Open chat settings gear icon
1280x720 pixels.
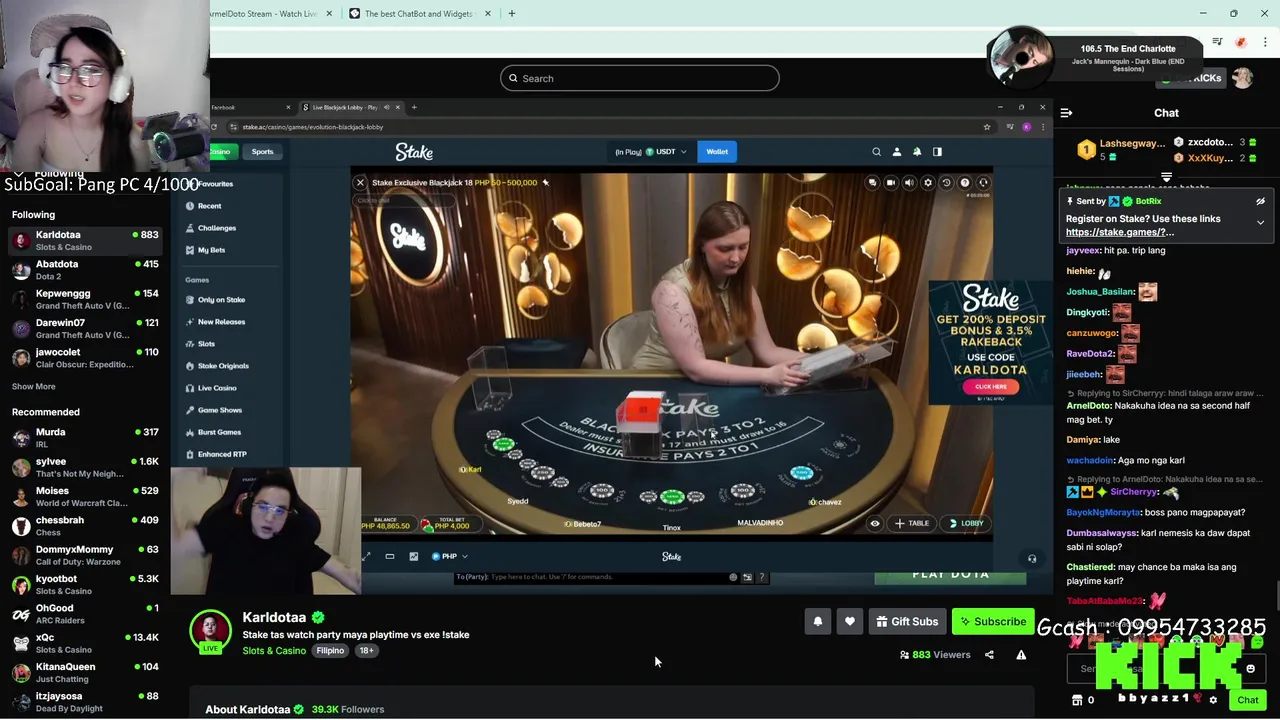(1213, 700)
